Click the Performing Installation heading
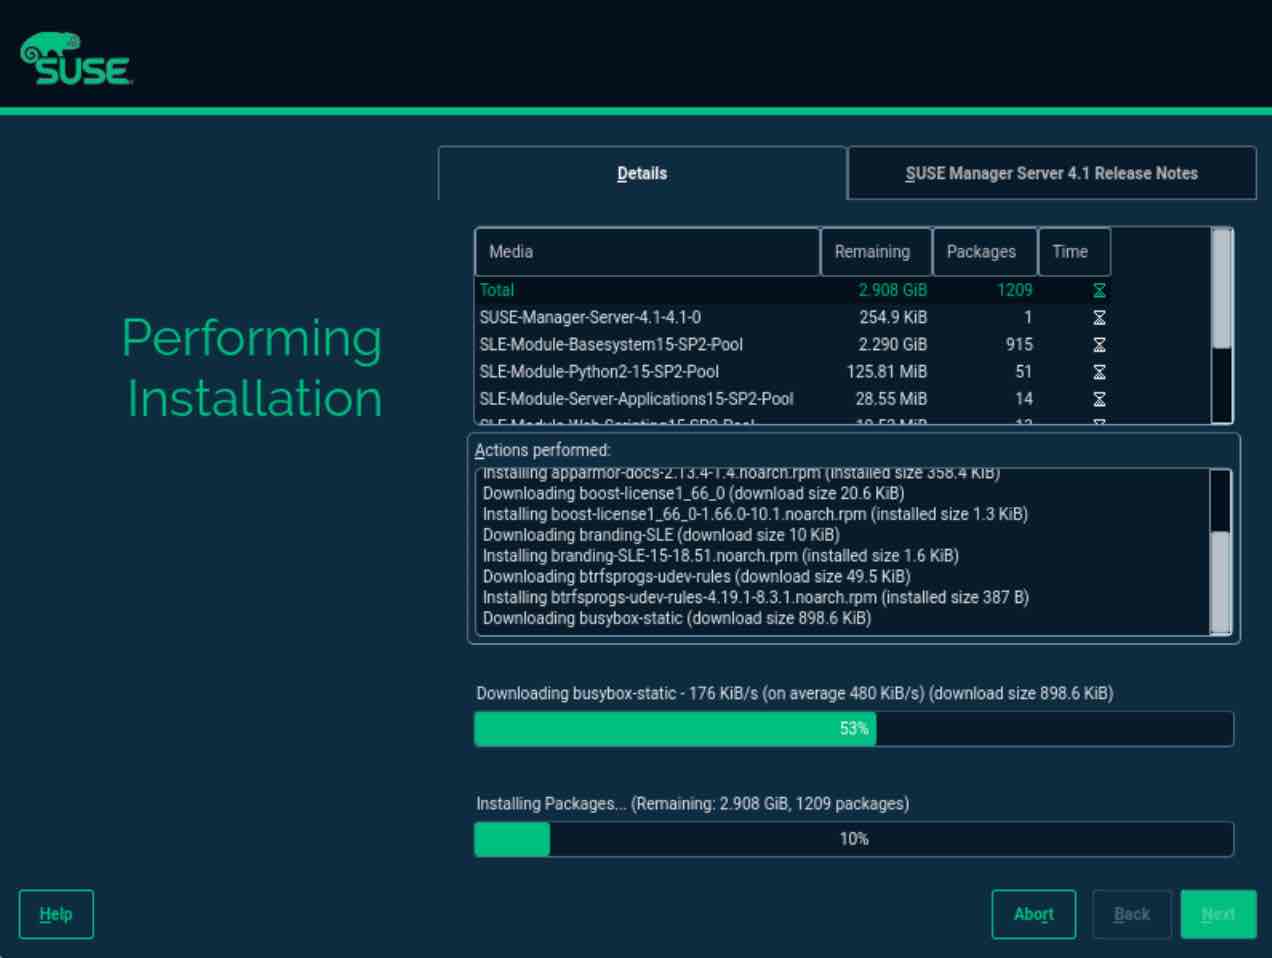The image size is (1272, 958). coord(252,368)
